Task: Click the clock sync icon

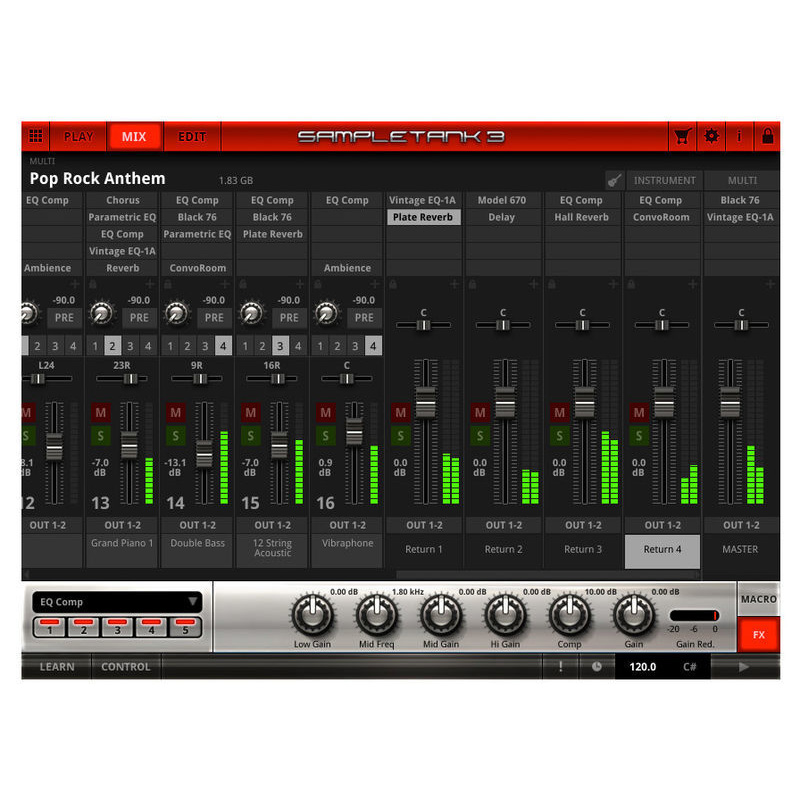Action: (x=596, y=666)
